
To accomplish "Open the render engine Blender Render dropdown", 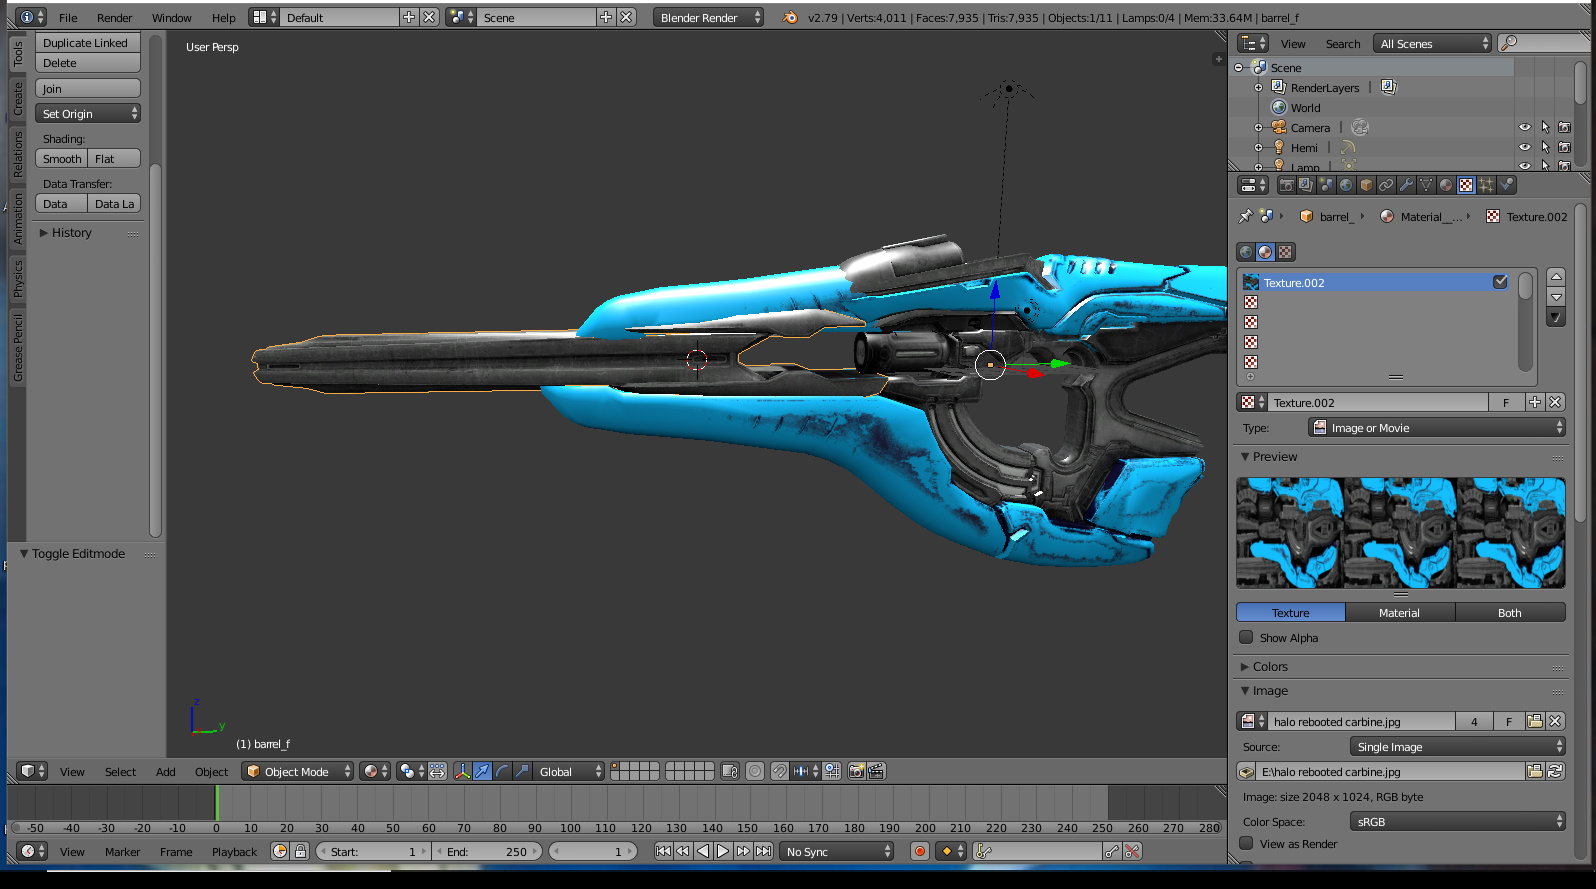I will [x=708, y=17].
